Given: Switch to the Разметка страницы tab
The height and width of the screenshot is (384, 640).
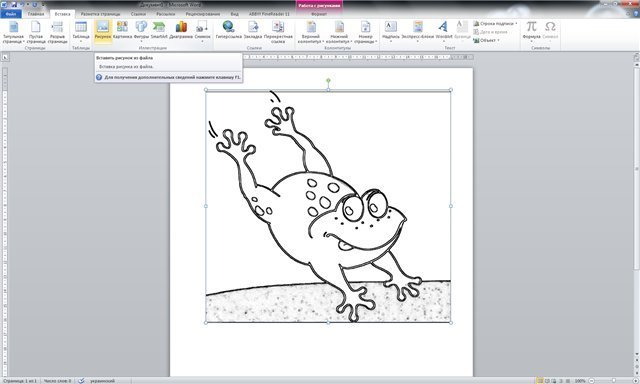Looking at the screenshot, I should [100, 14].
